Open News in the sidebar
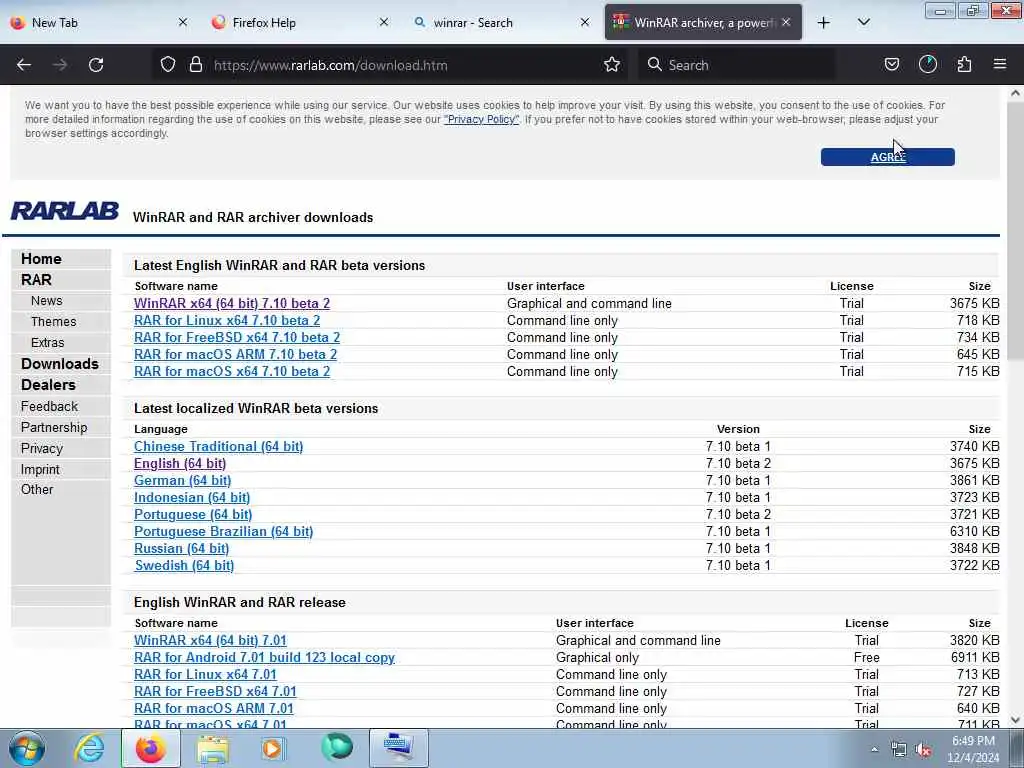The height and width of the screenshot is (768, 1024). click(x=46, y=301)
